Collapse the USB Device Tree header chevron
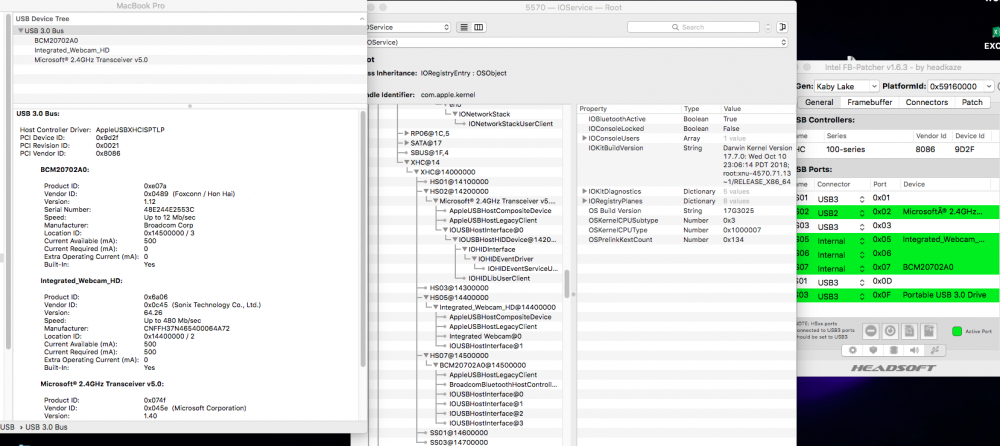The width and height of the screenshot is (1000, 446). [x=362, y=19]
